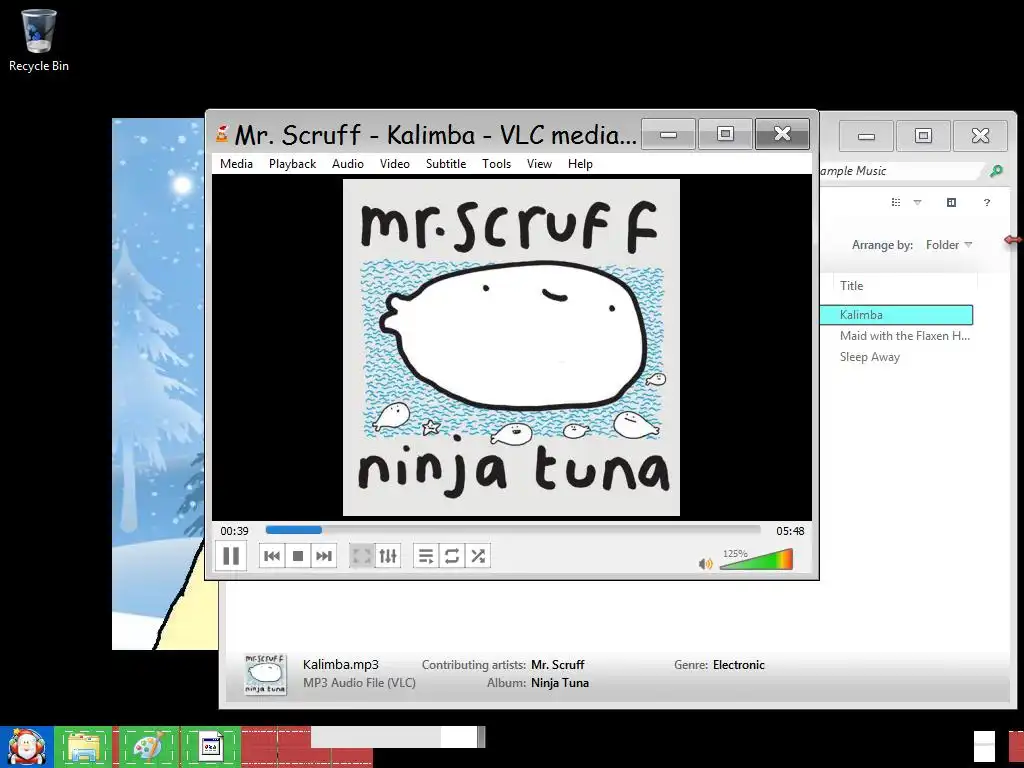The width and height of the screenshot is (1024, 768).
Task: Adjust the 125% volume slider
Action: pos(756,560)
